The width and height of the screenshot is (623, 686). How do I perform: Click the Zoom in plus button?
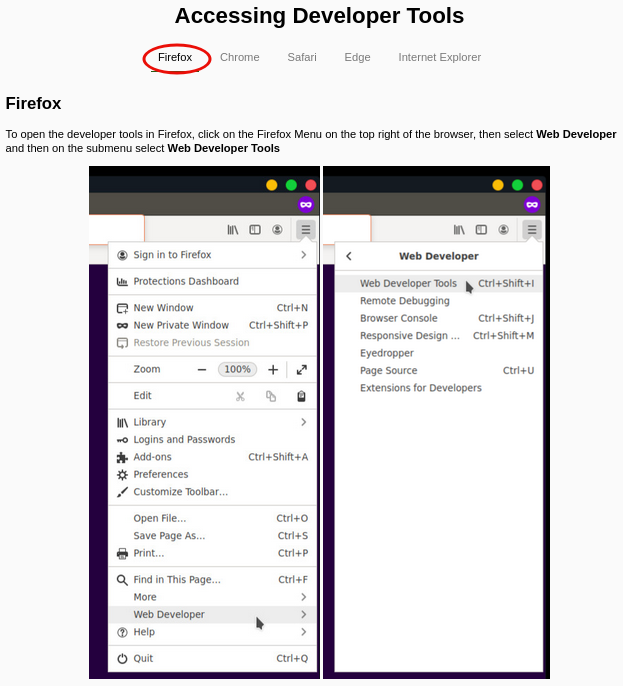(273, 370)
